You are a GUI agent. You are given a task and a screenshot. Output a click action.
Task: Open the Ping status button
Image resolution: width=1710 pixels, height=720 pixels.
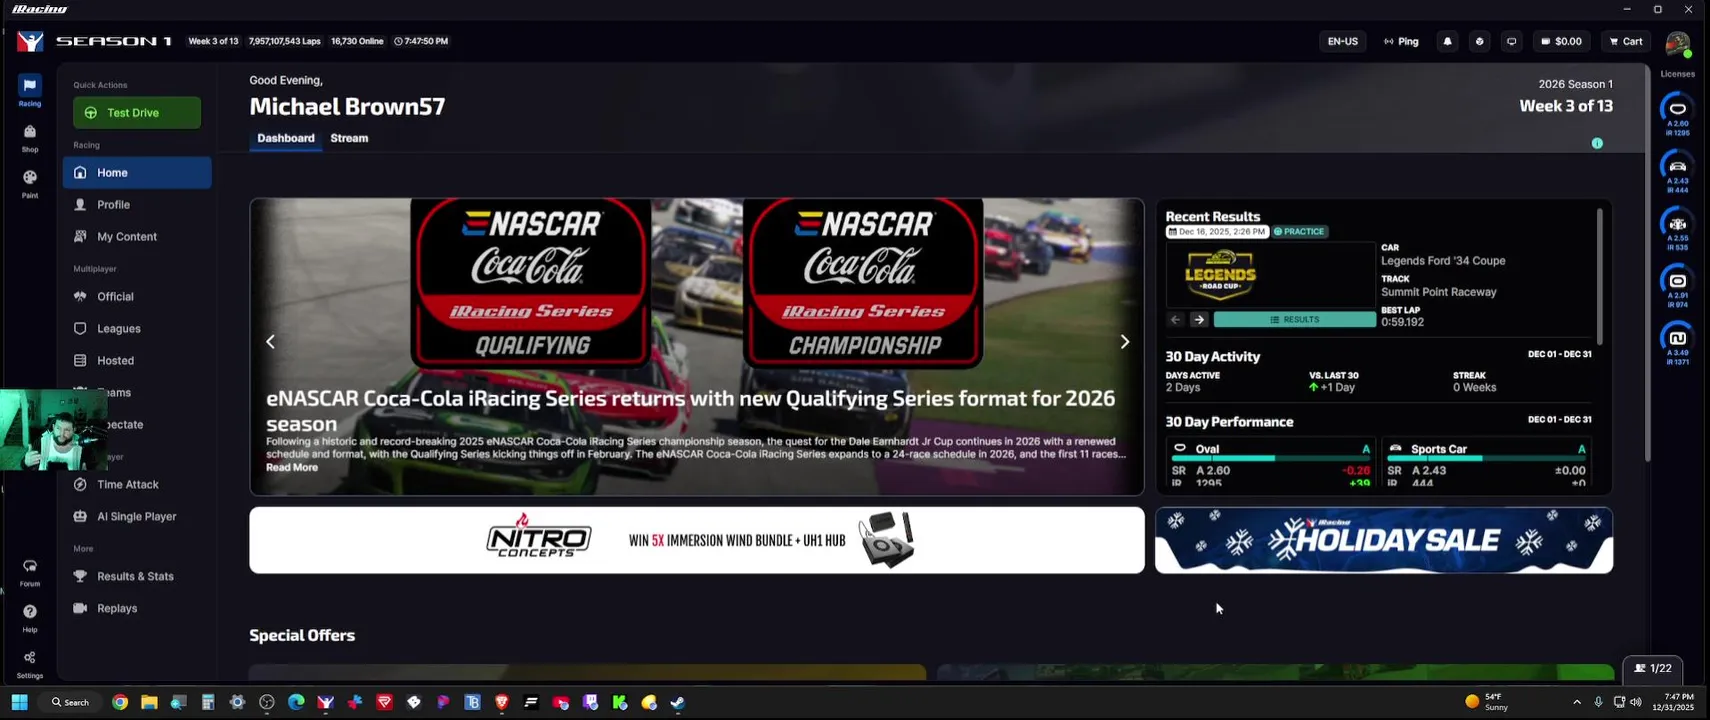(1401, 41)
